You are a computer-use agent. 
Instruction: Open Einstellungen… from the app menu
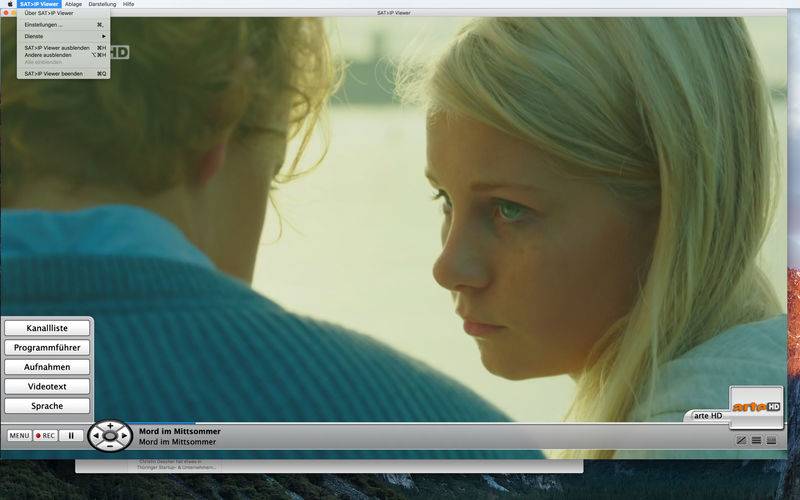point(63,24)
